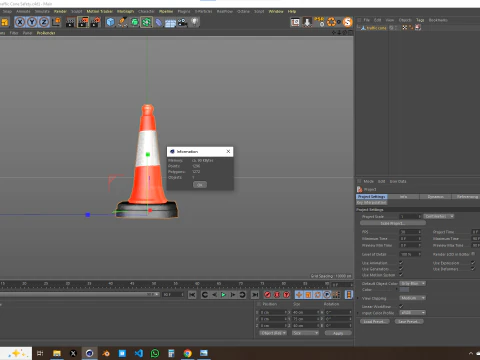Click the blue deformer icon
This screenshot has height=360, width=480.
point(159,22)
